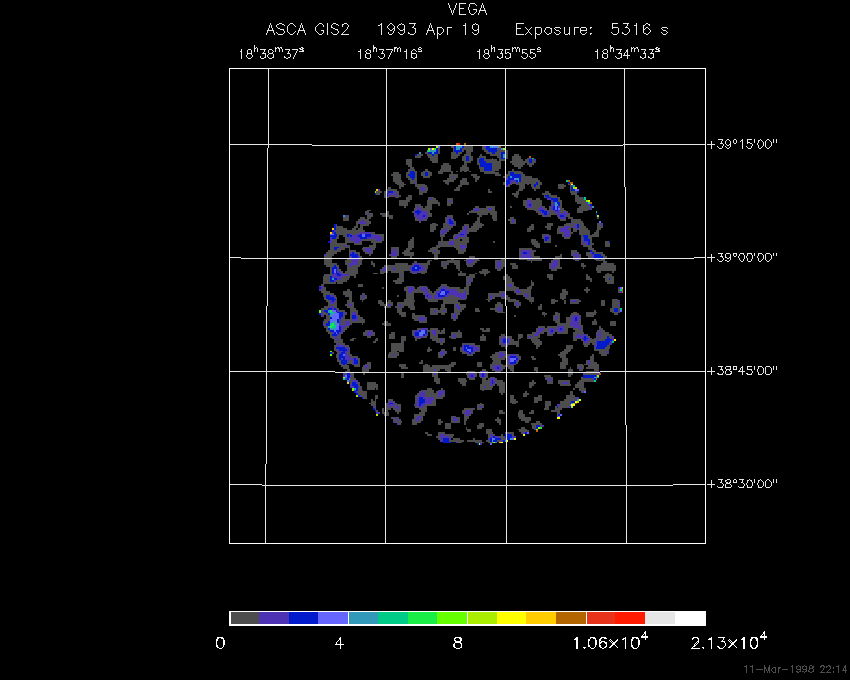Screen dimensions: 850x680
Task: Click the colorbar value 0
Action: tap(220, 644)
